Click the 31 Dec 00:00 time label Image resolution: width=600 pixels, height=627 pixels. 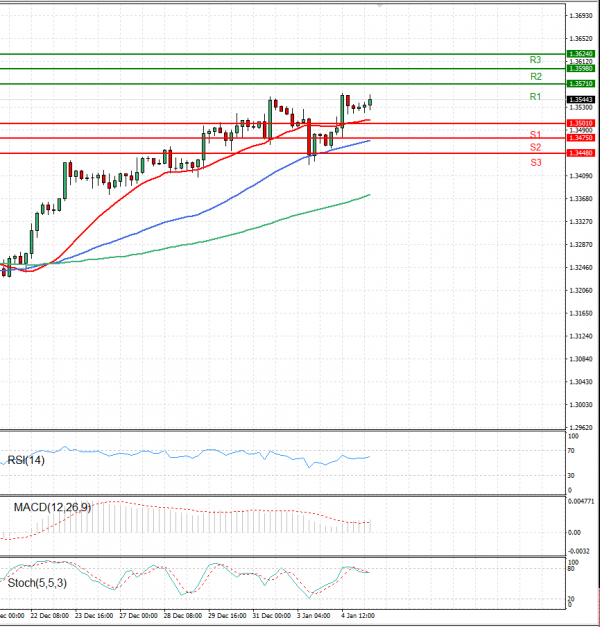[x=272, y=615]
